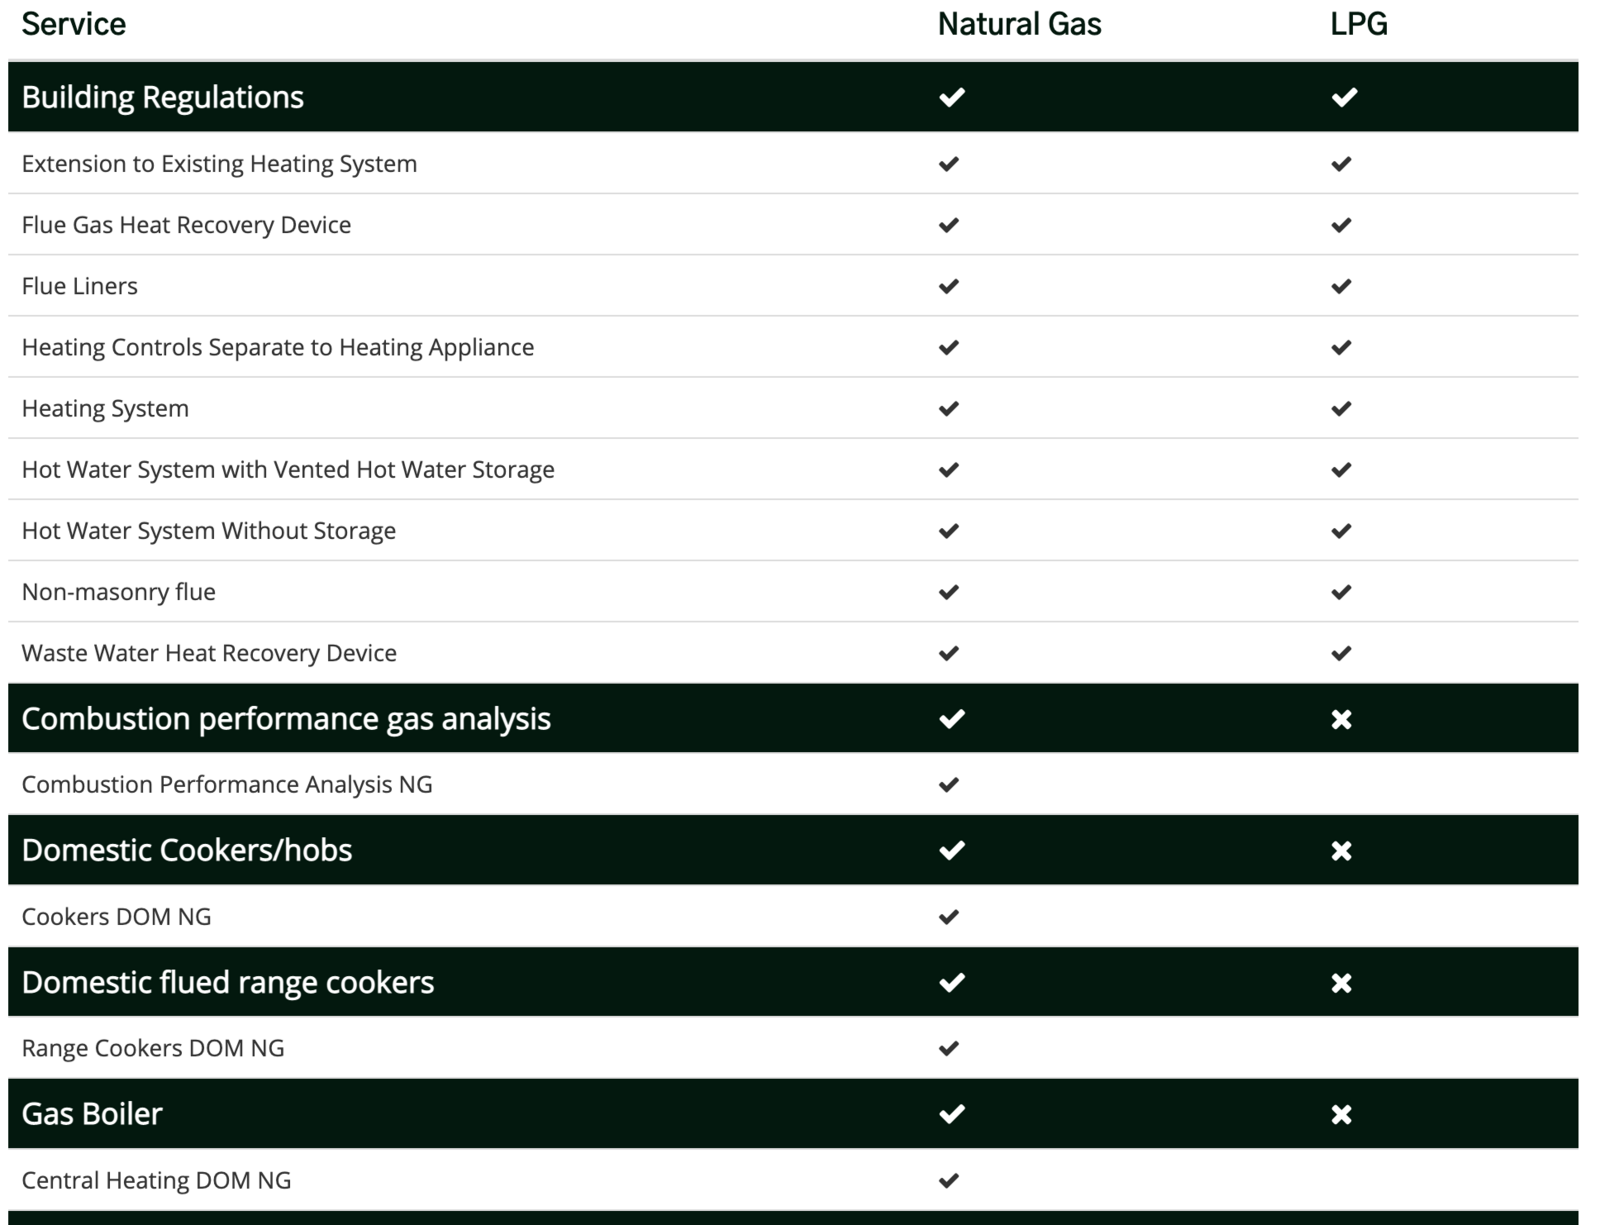
Task: Expand the Combustion performance gas analysis header
Action: [286, 719]
